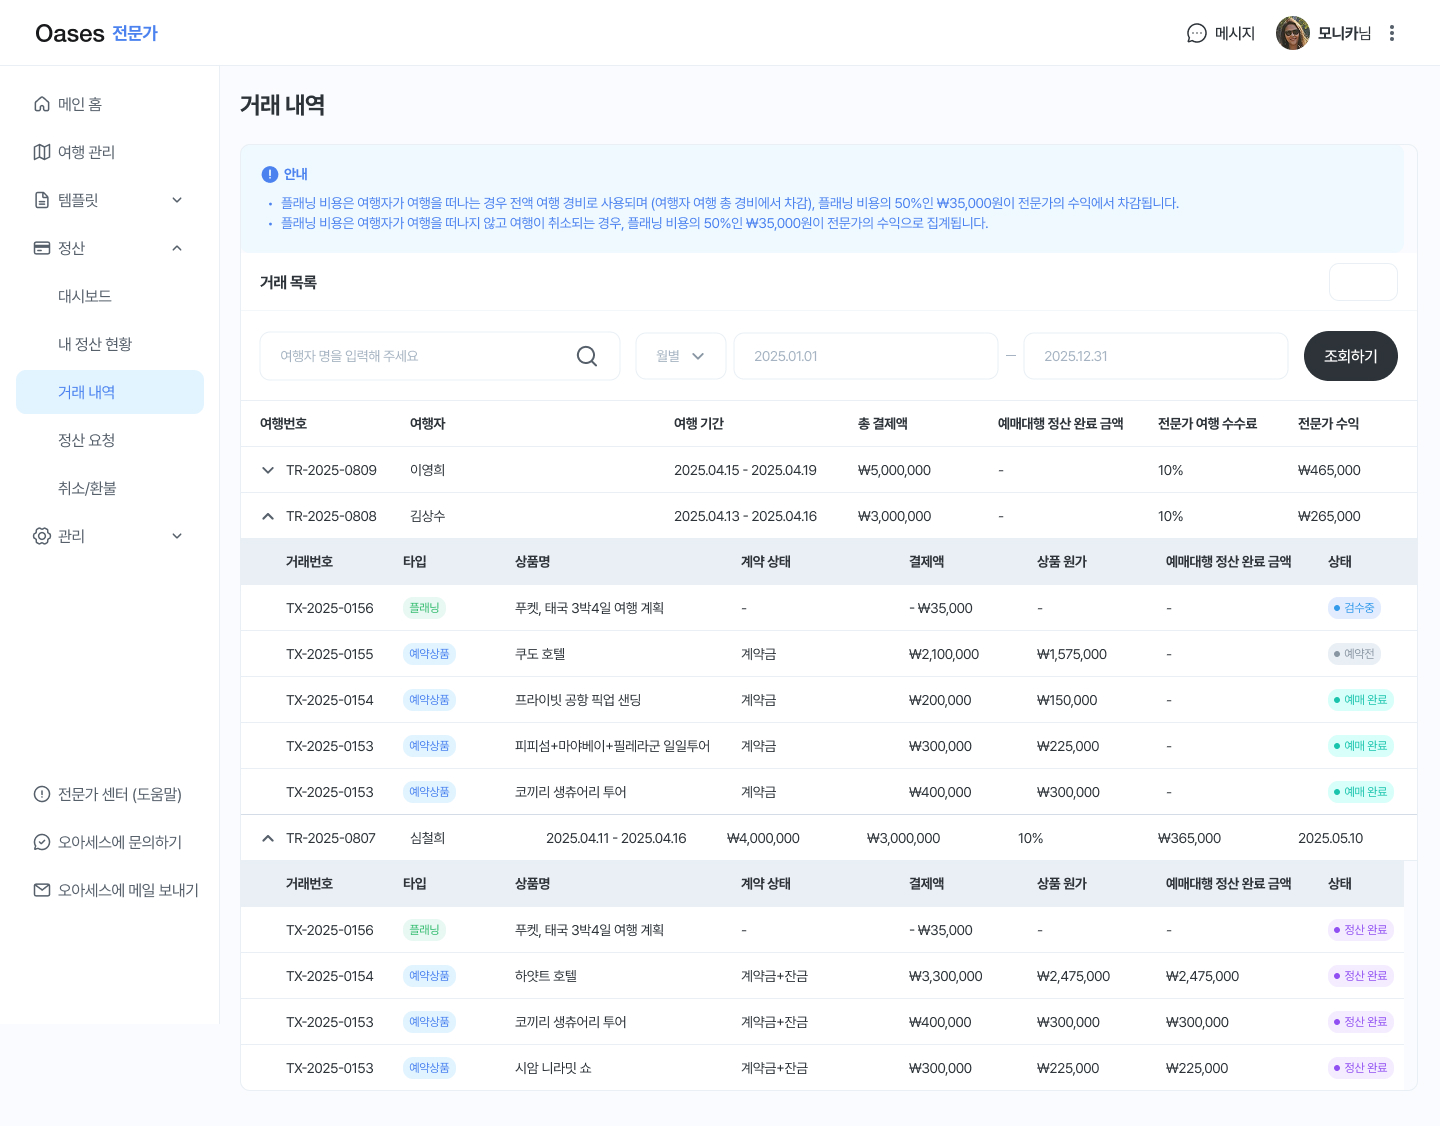This screenshot has height=1126, width=1440.
Task: Click the 메인 홈 house icon
Action: [x=42, y=104]
